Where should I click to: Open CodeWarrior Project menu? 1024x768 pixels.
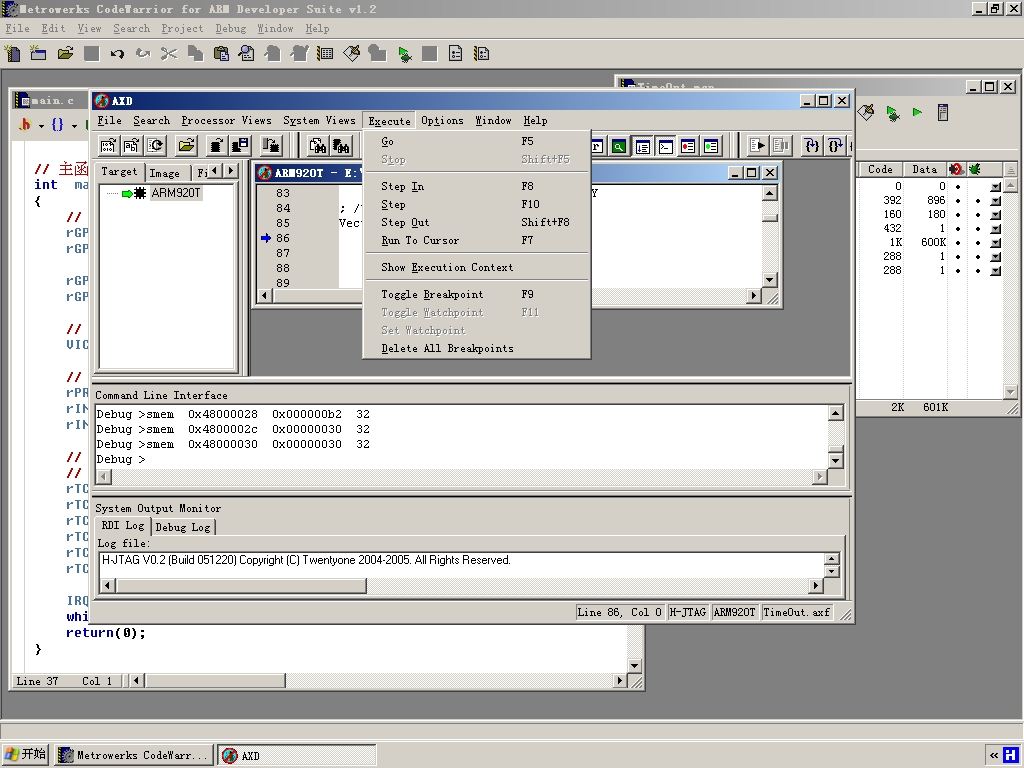tap(182, 29)
